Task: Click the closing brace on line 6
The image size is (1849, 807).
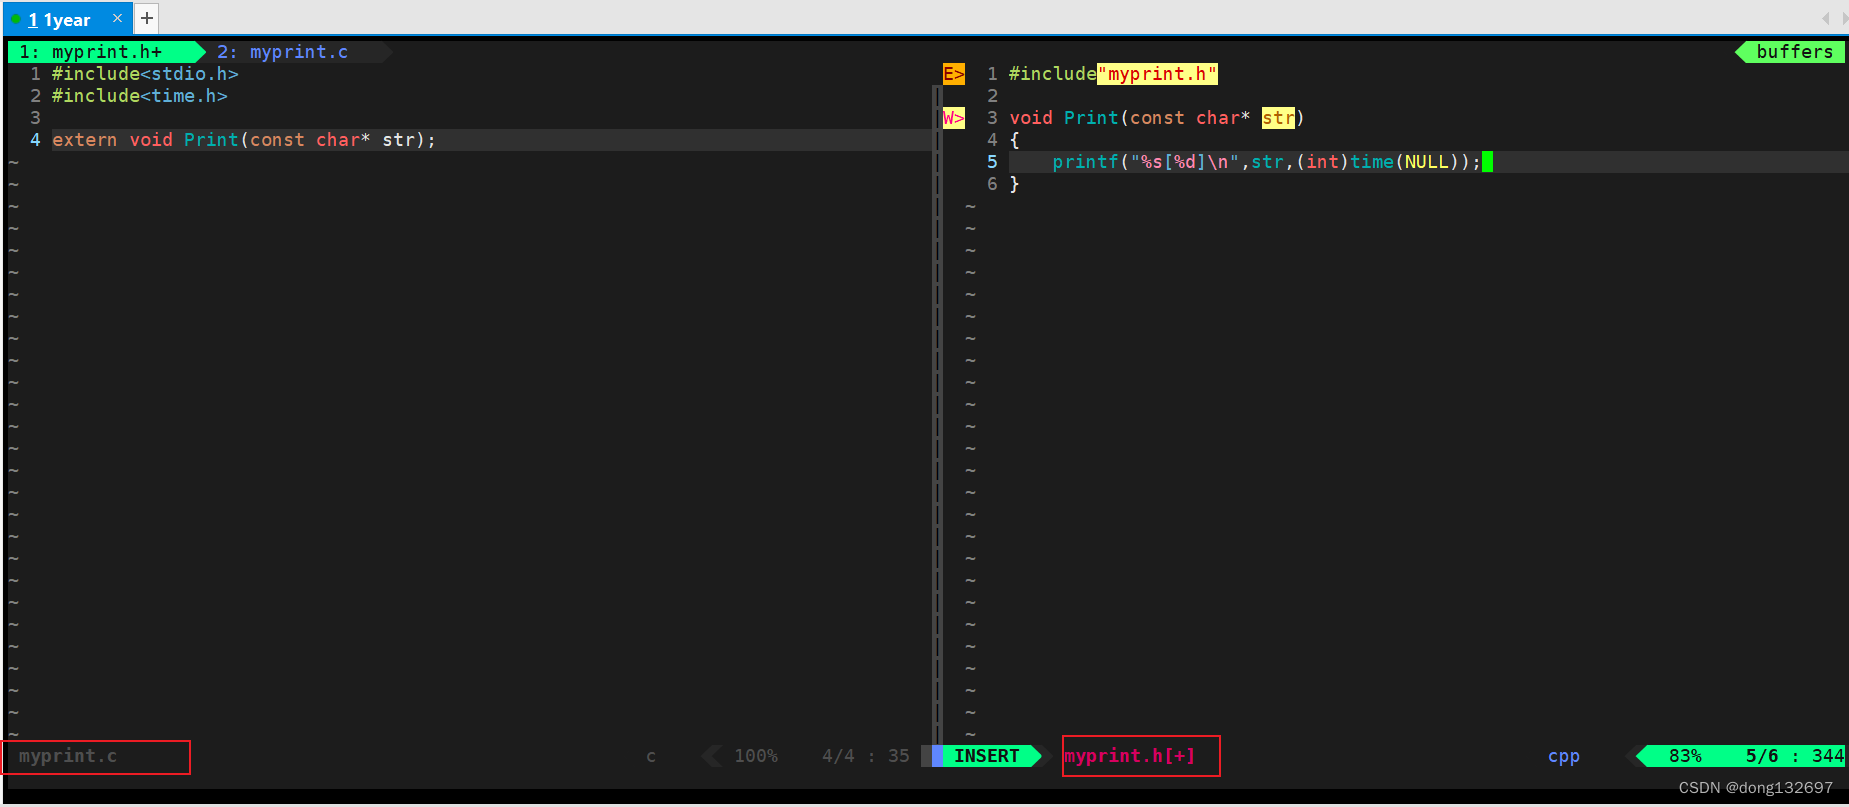Action: [1014, 184]
